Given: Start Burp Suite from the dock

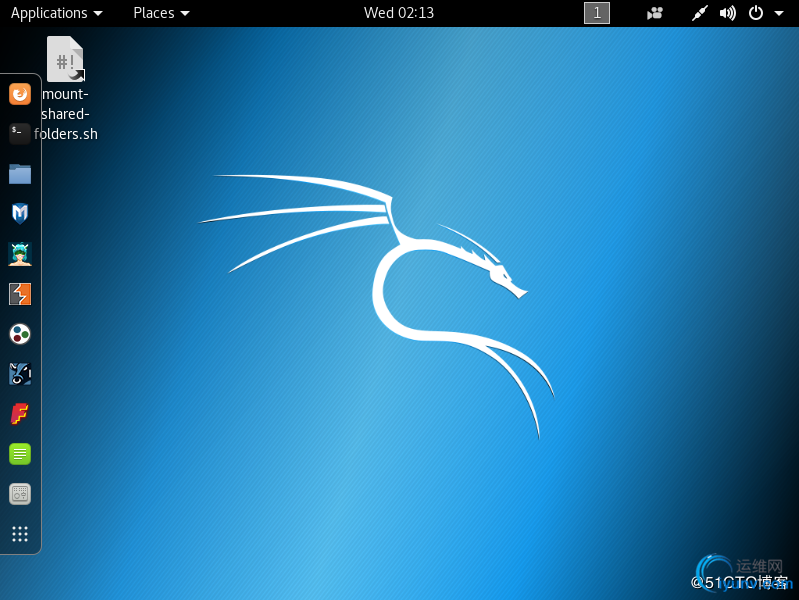Looking at the screenshot, I should tap(20, 294).
